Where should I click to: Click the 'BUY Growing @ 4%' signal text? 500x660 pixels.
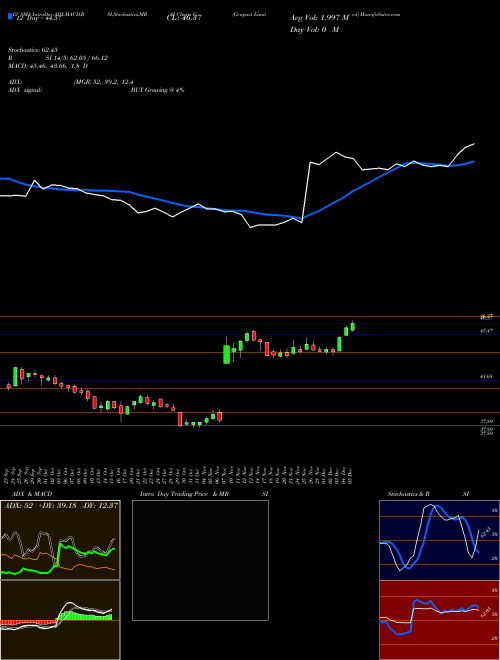[157, 90]
